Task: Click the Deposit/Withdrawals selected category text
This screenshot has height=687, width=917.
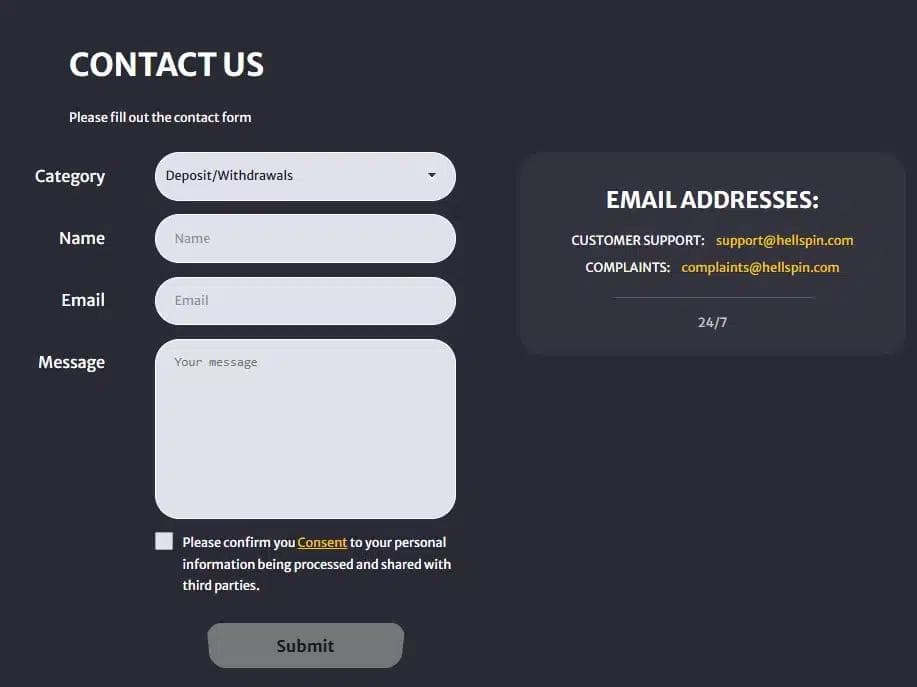Action: (x=229, y=175)
